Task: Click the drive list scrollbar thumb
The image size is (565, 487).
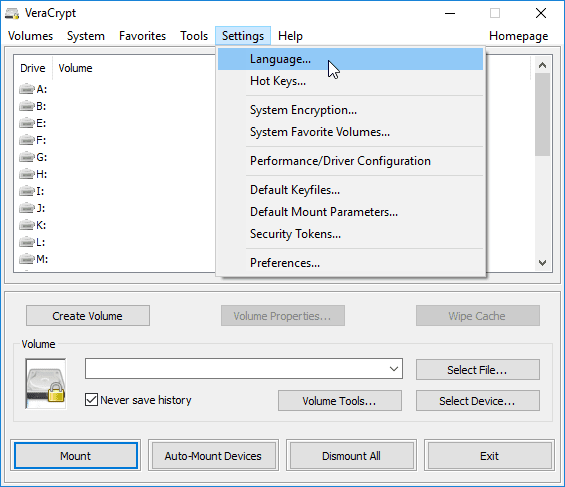Action: 542,115
